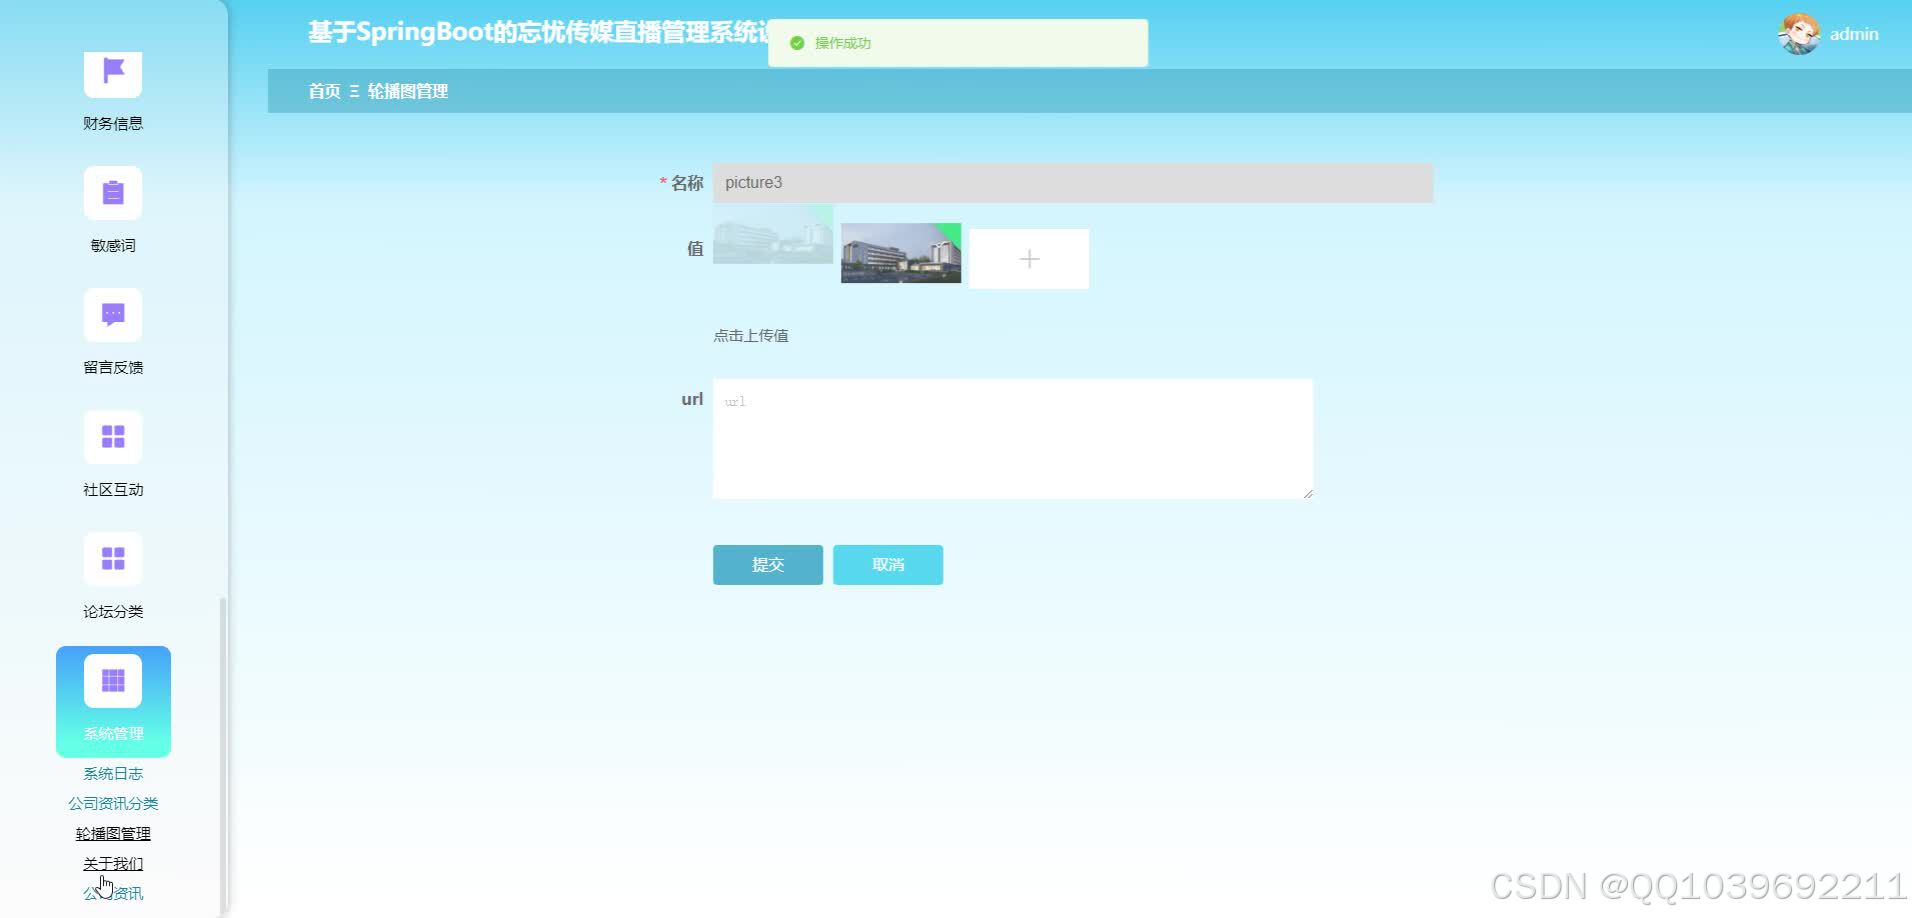The height and width of the screenshot is (918, 1912).
Task: Open the breadcrumb separator menu after 首页
Action: click(x=352, y=90)
